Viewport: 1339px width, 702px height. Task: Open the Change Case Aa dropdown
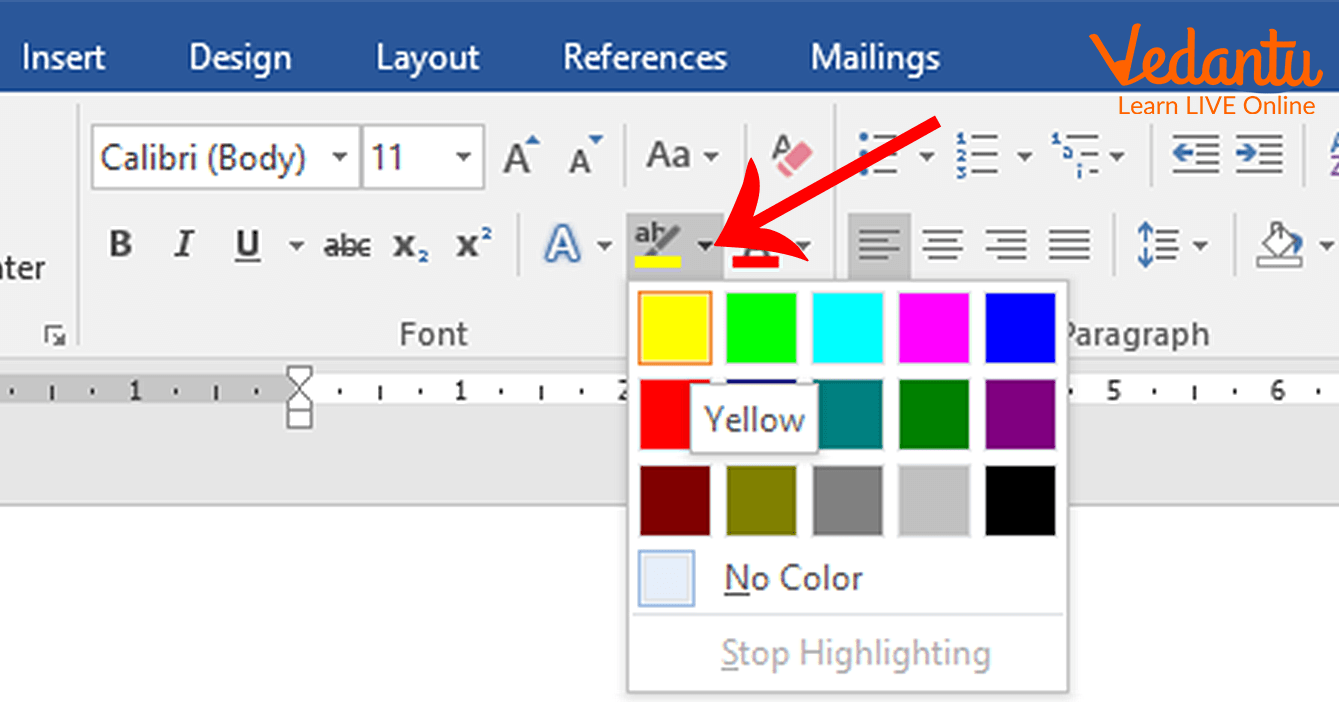point(682,156)
